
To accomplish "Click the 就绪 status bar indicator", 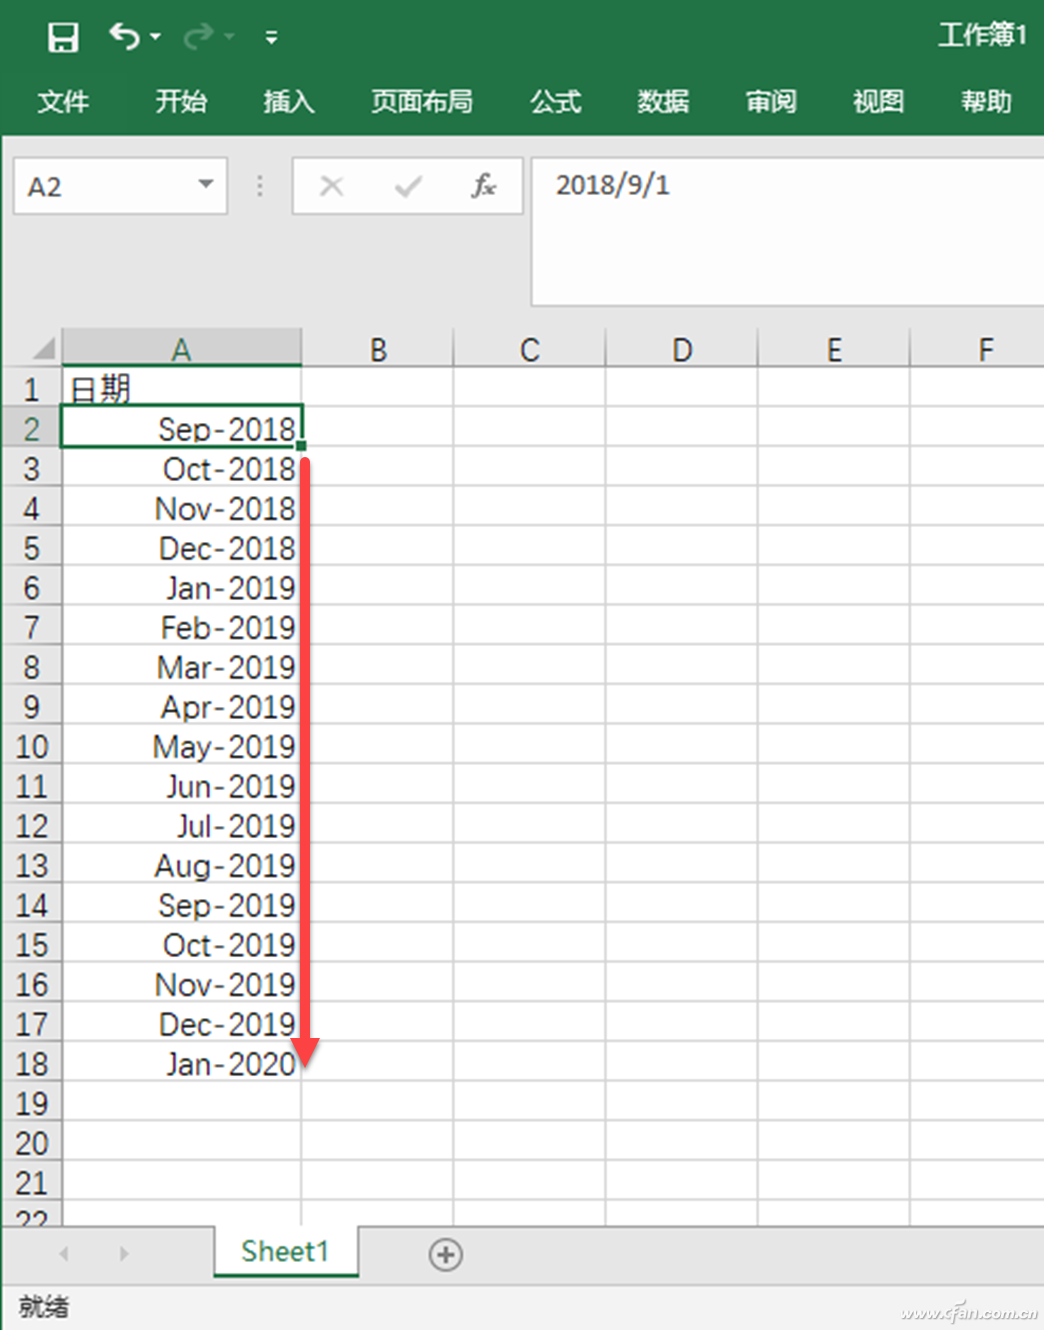I will (44, 1306).
